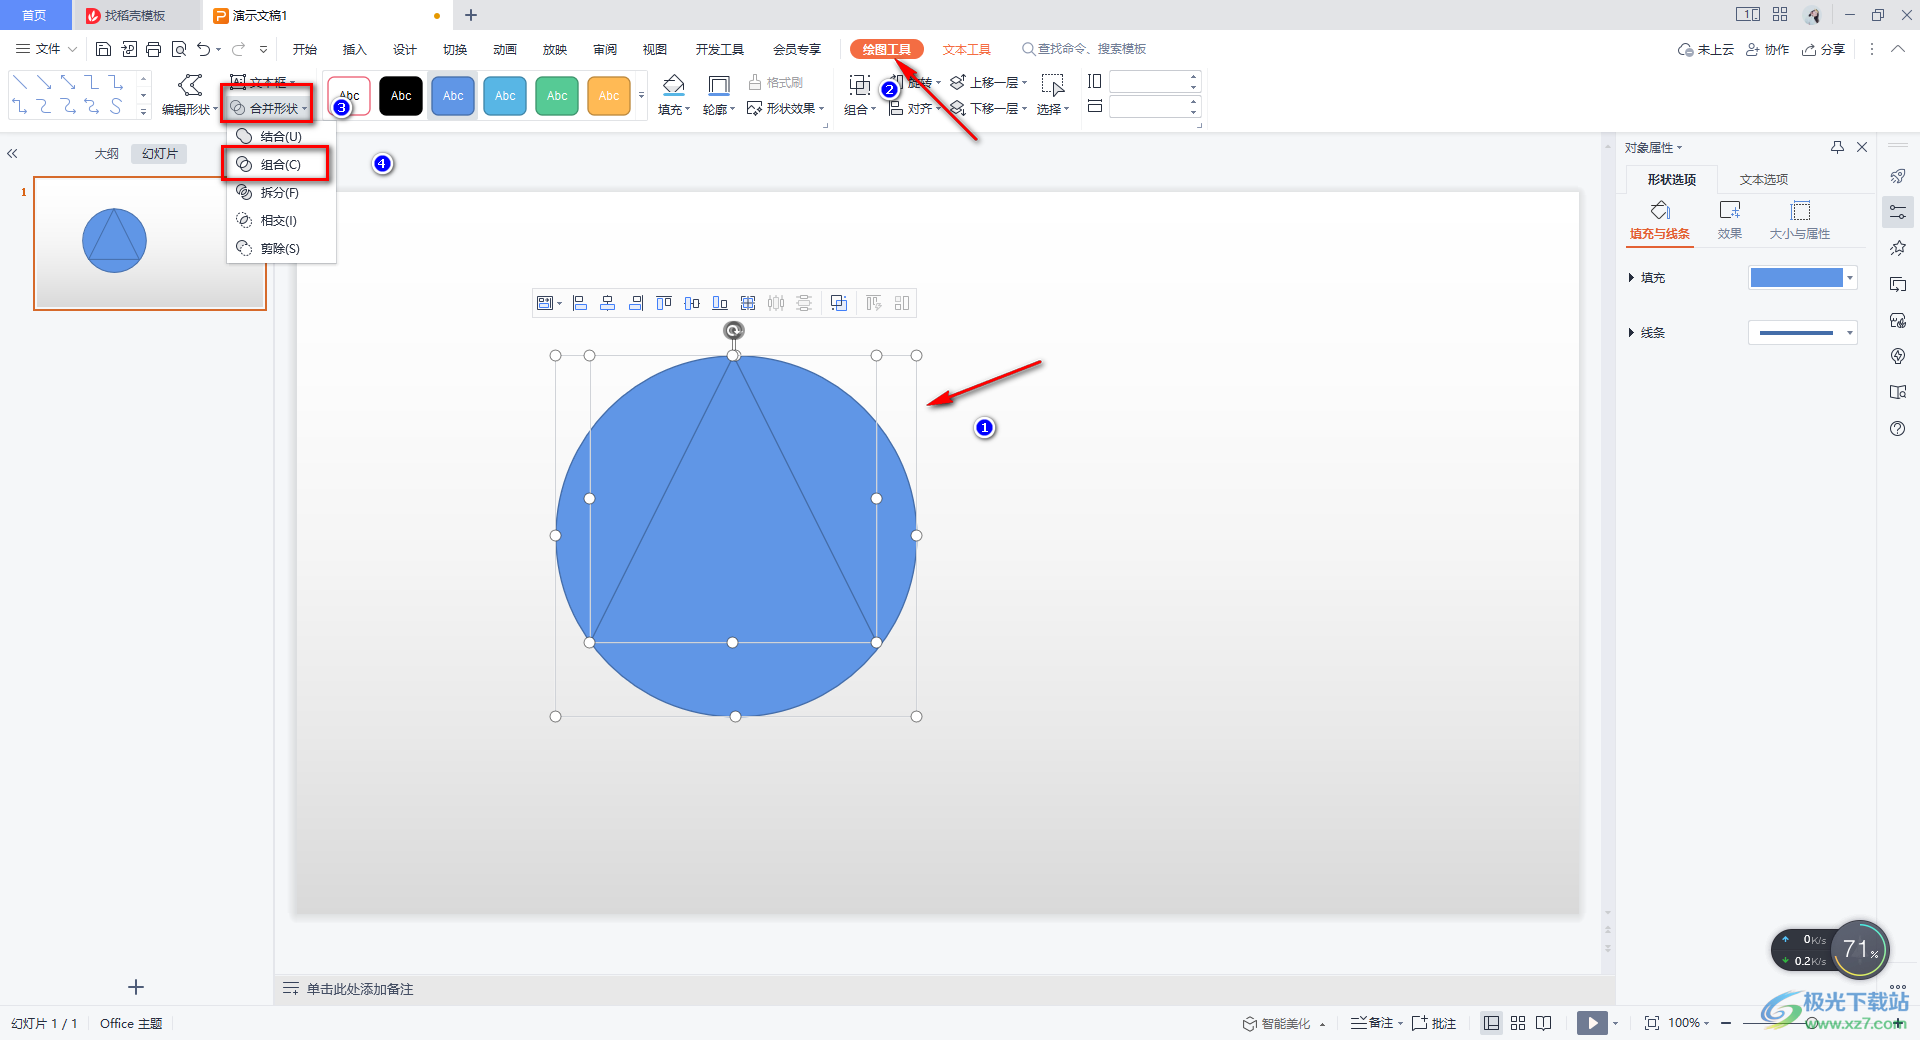
Task: Open Shape Effects (形状效果) dropdown
Action: pyautogui.click(x=786, y=108)
